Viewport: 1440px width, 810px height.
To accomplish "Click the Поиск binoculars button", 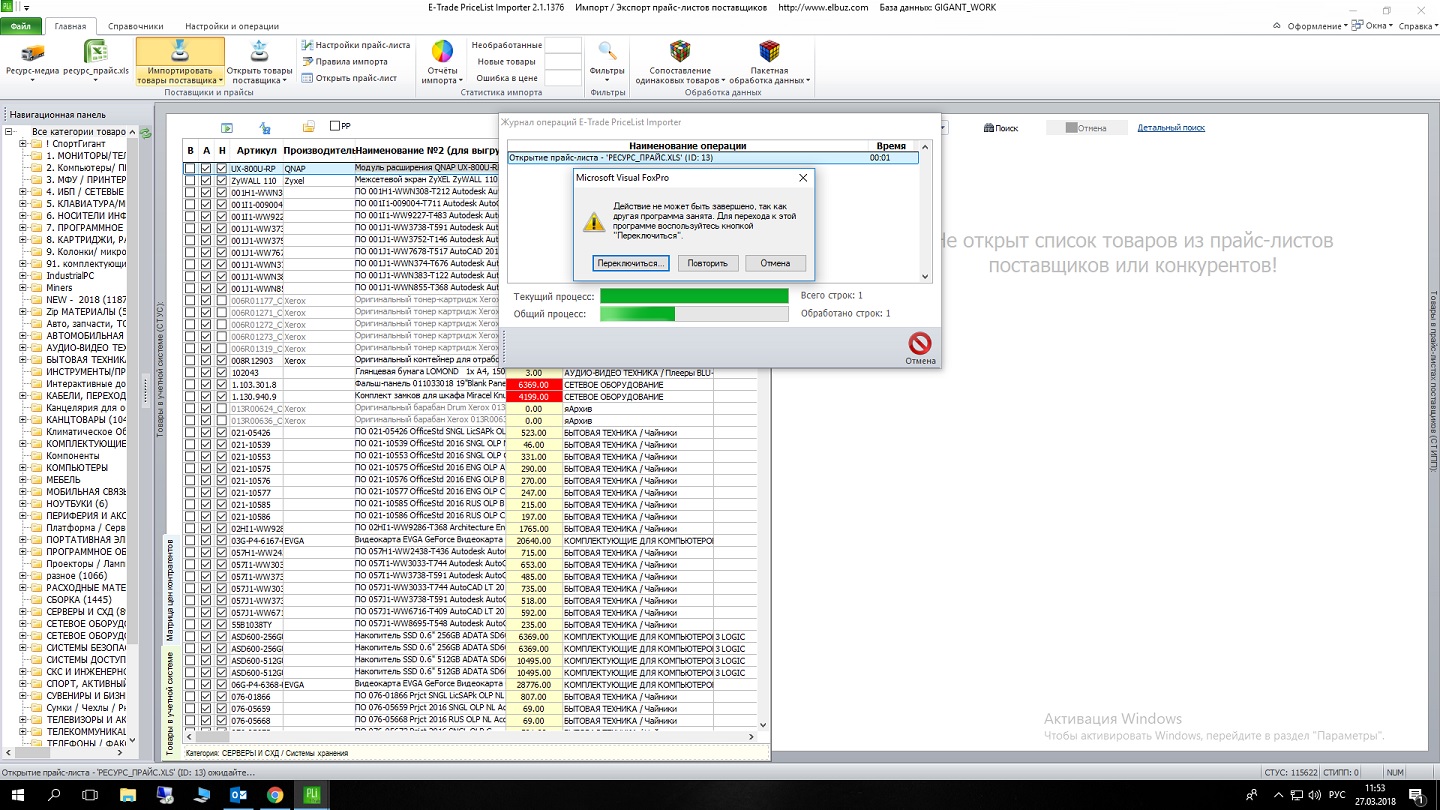I will (x=1000, y=128).
